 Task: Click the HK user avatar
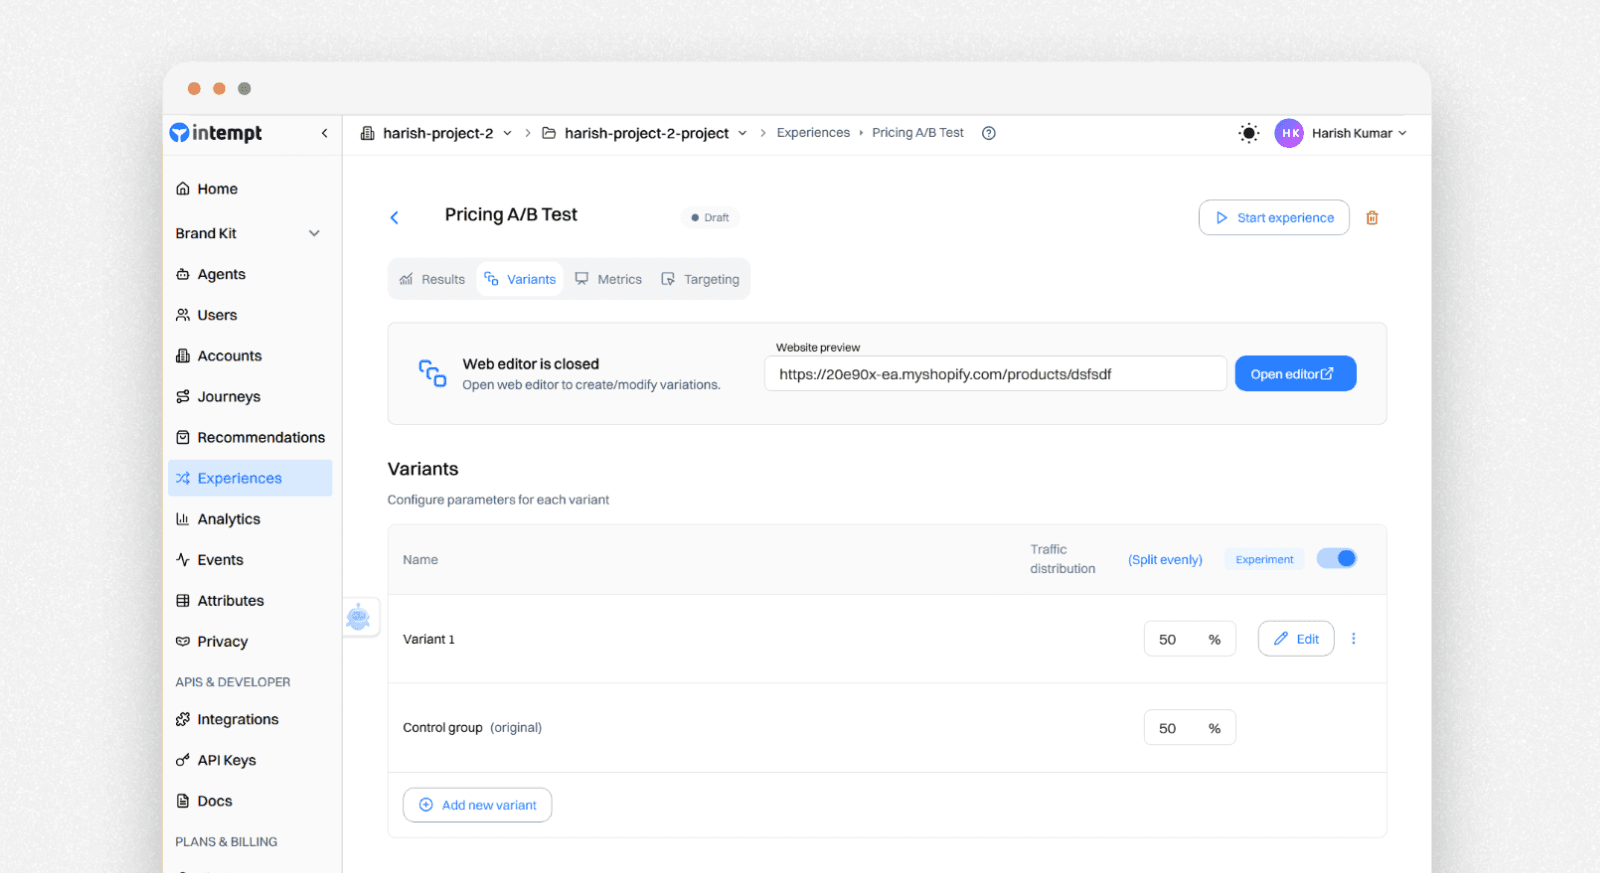[x=1288, y=133]
